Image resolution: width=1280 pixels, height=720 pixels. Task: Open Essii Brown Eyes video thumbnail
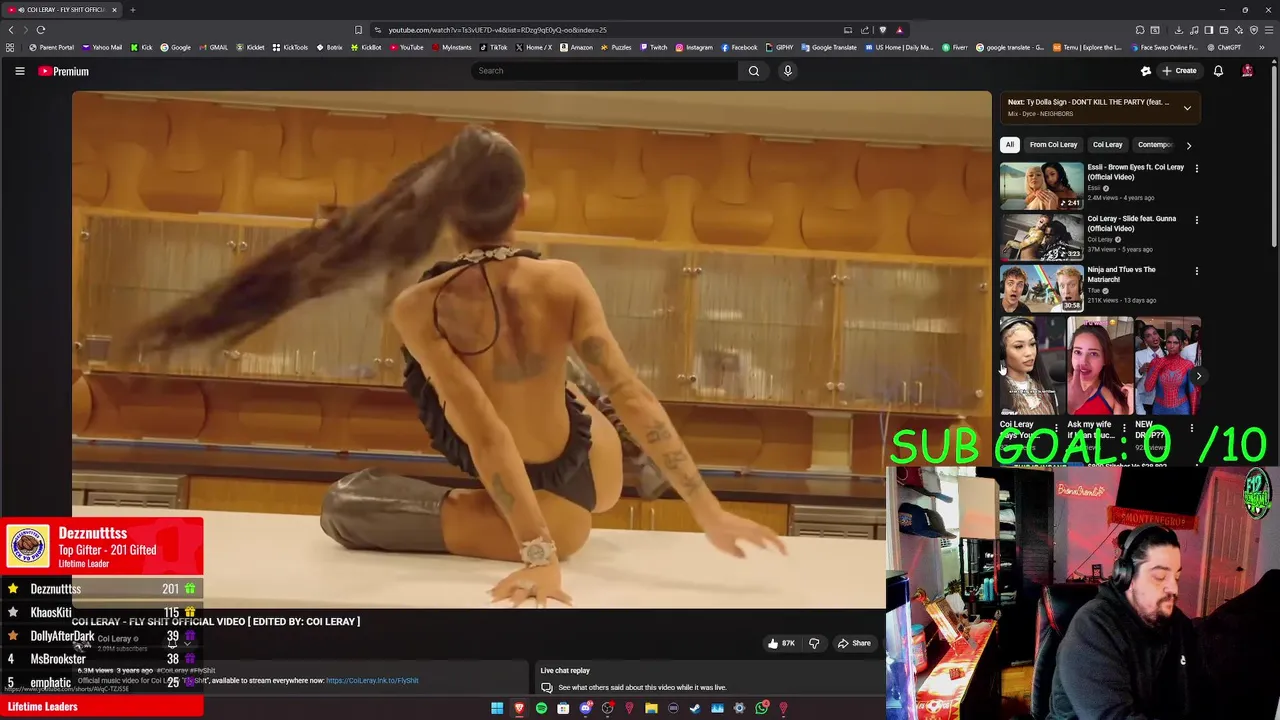(1041, 185)
